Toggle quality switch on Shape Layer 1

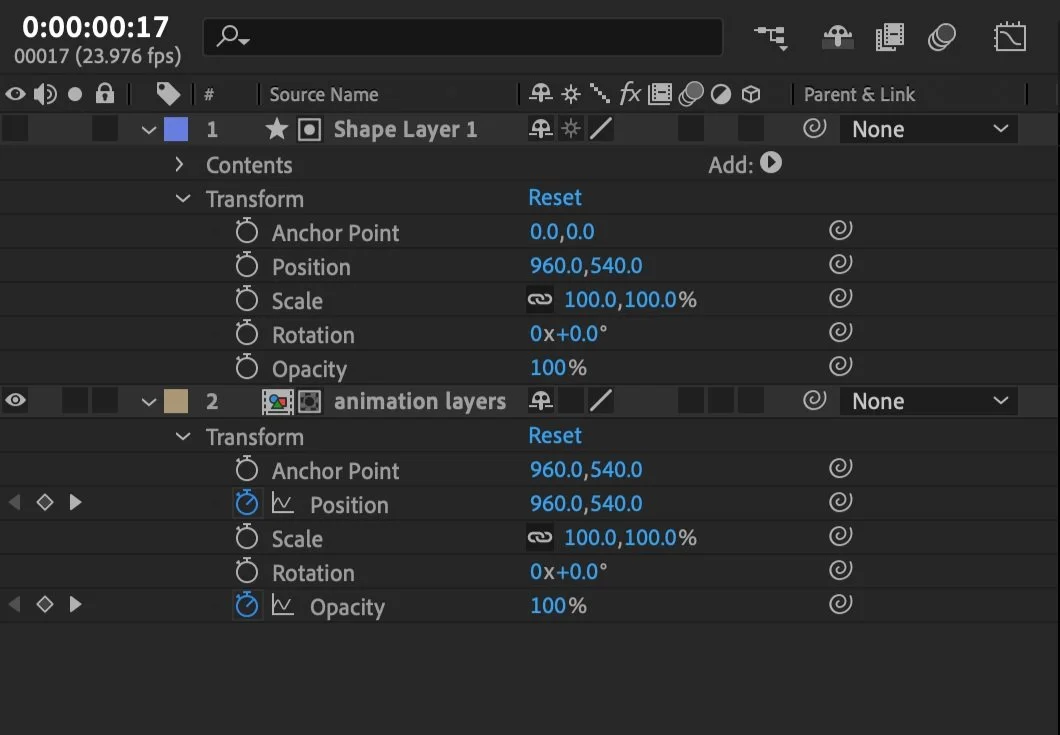[x=600, y=128]
